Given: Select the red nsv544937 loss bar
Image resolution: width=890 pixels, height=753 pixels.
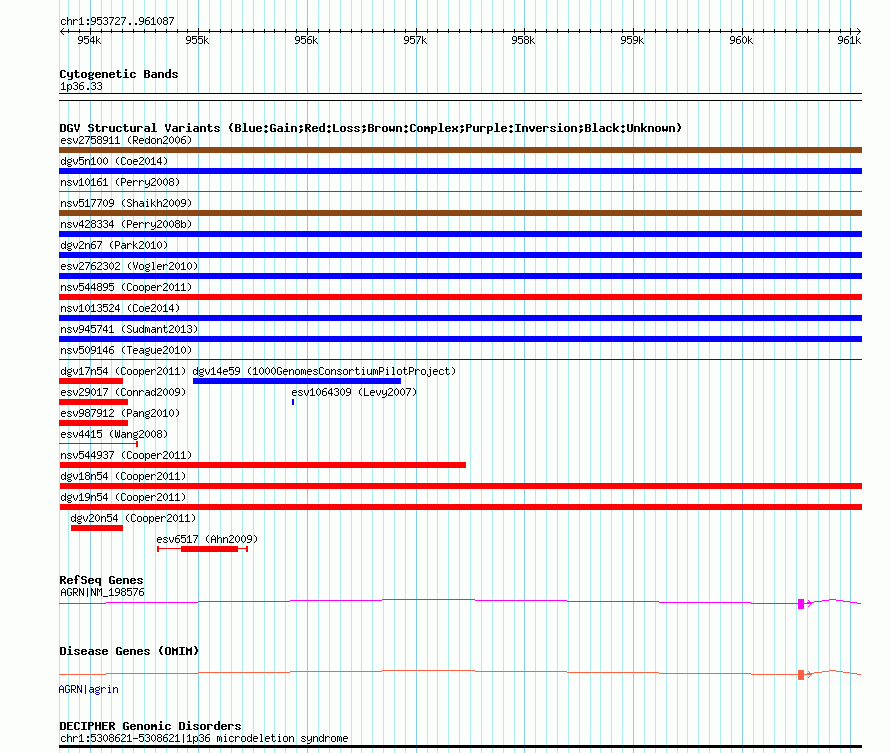Looking at the screenshot, I should coord(262,465).
